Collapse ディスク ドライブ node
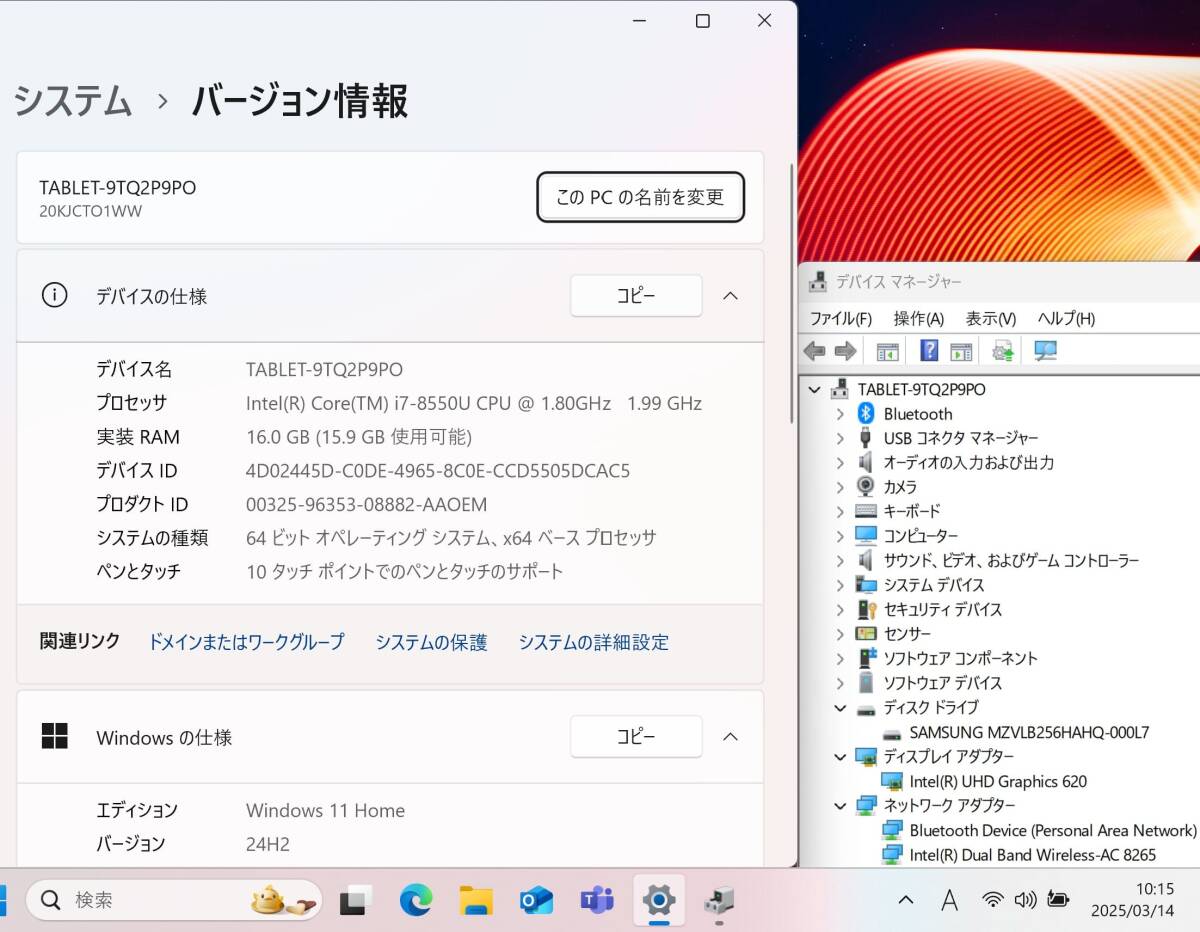This screenshot has height=932, width=1200. (840, 707)
